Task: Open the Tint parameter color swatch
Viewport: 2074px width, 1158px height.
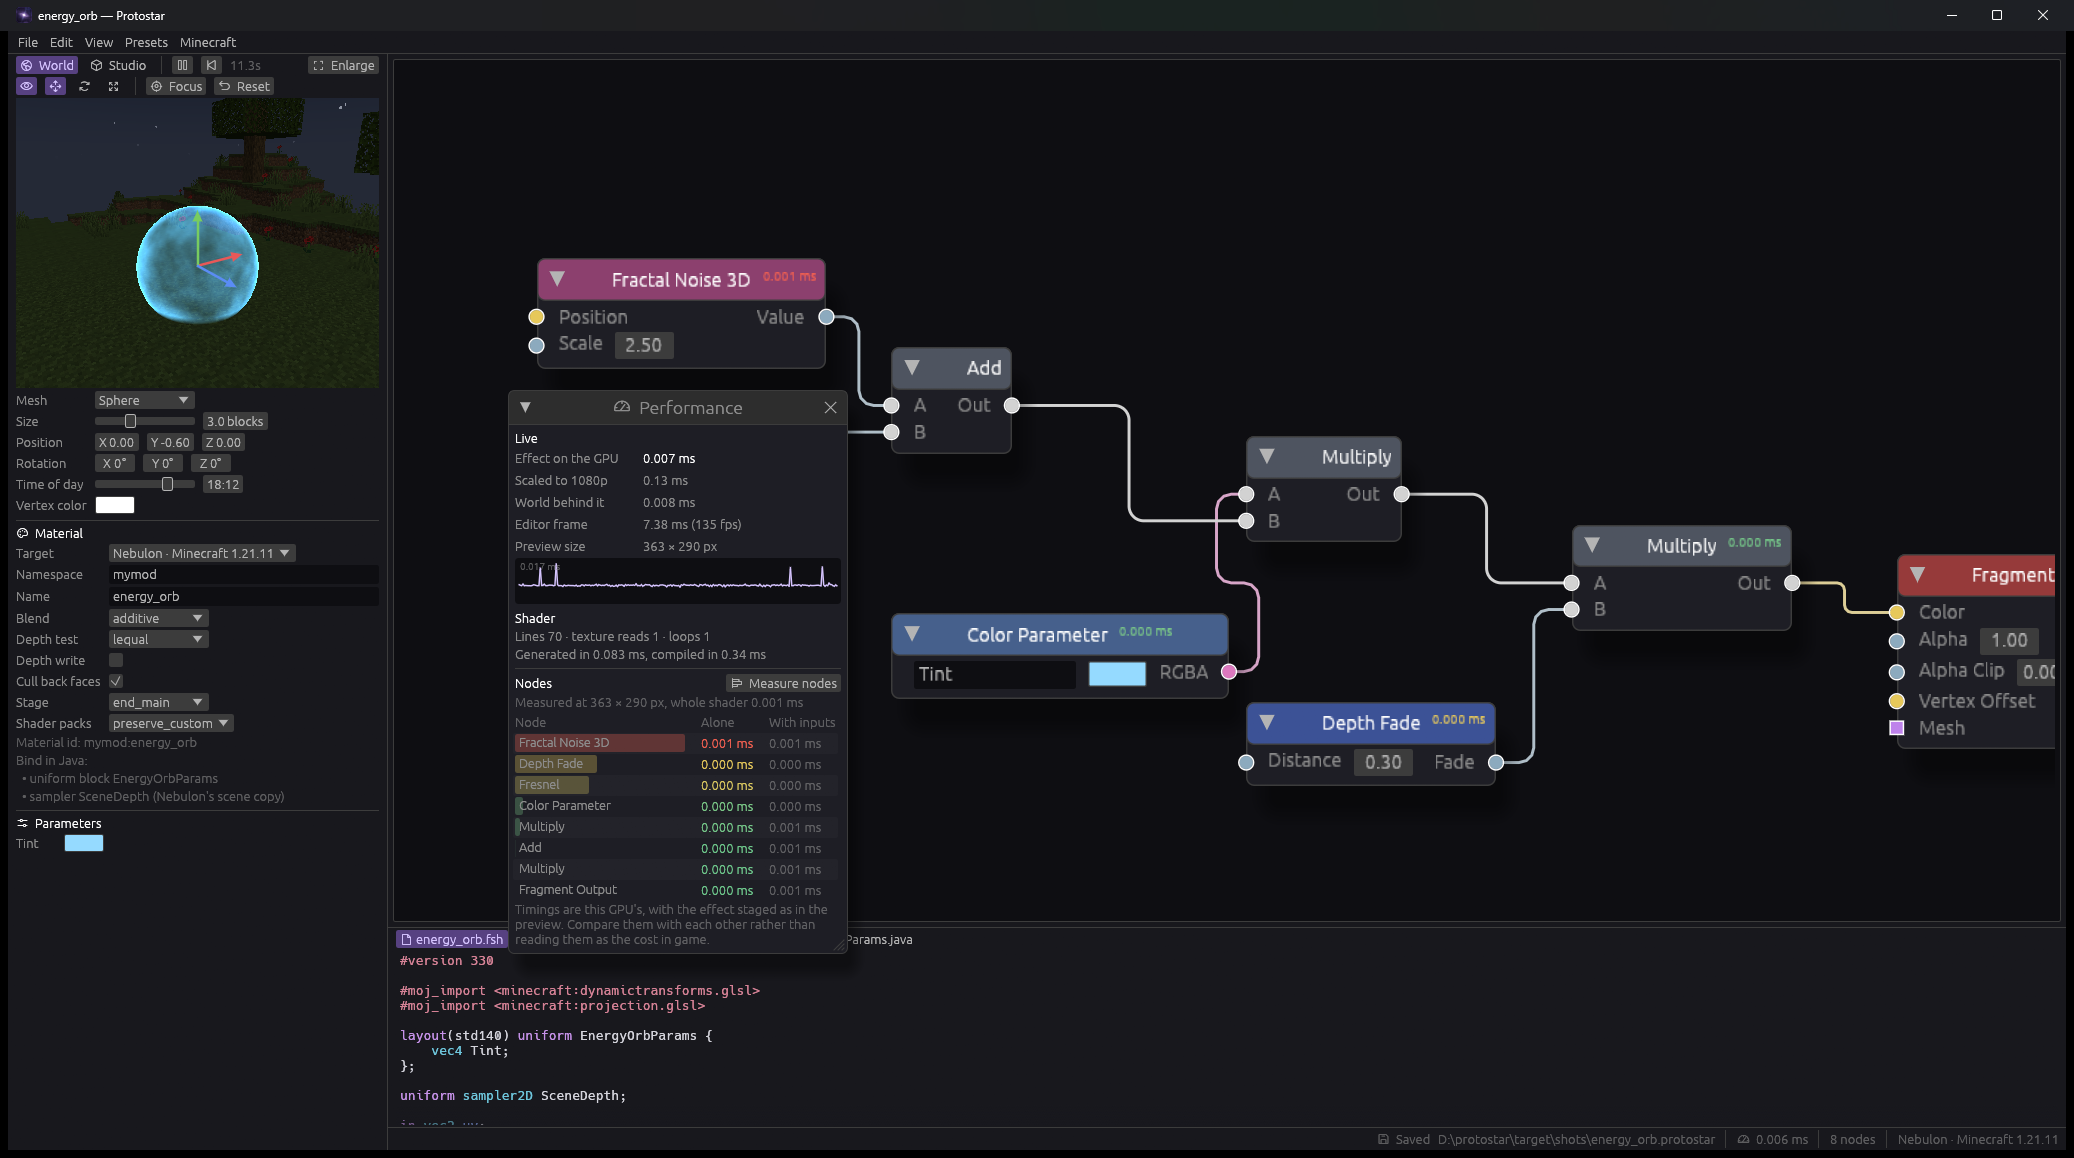Action: click(x=84, y=843)
